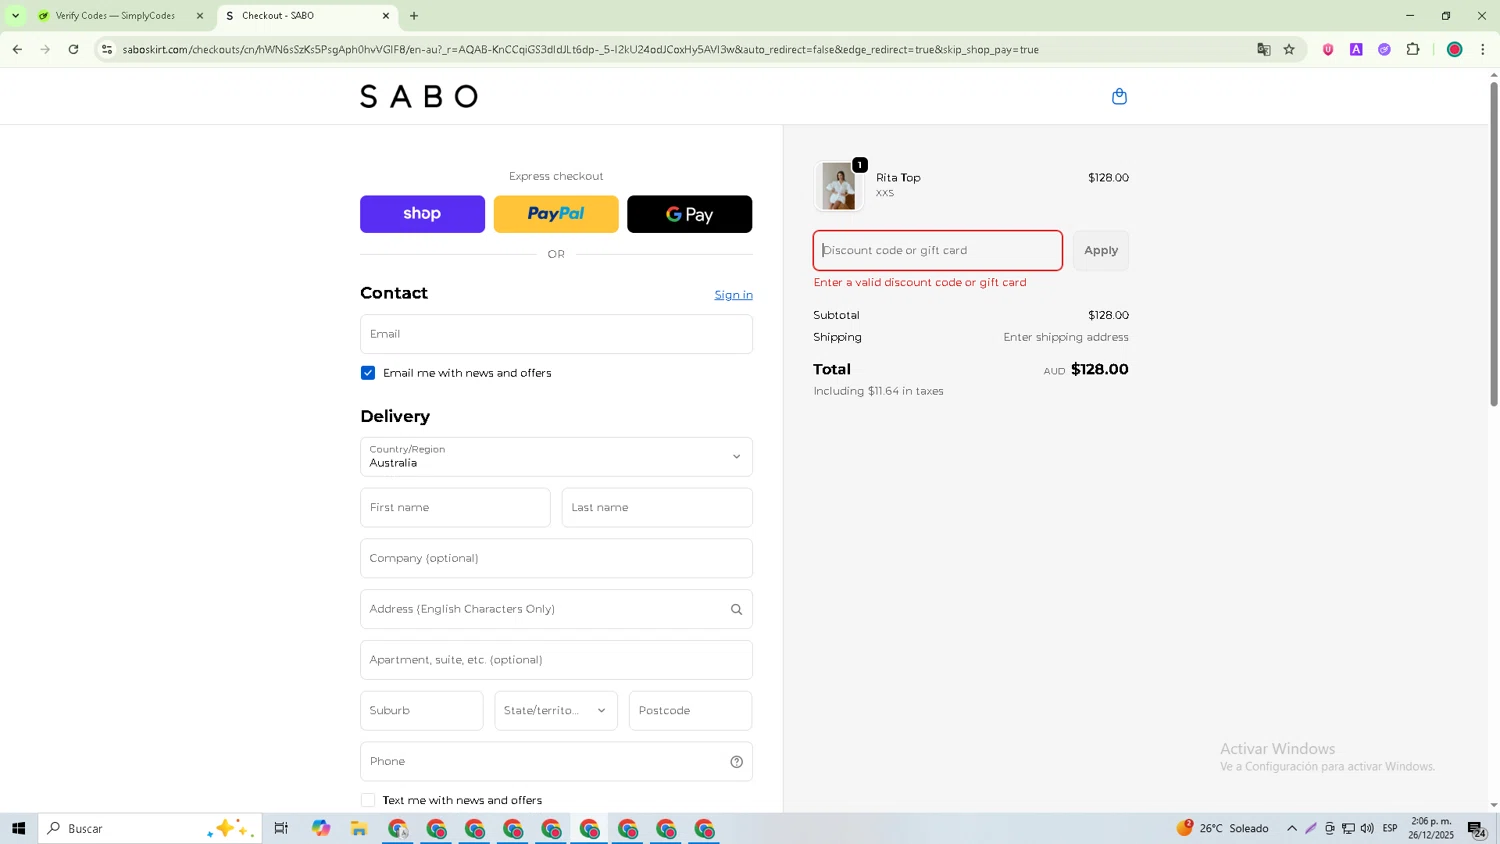This screenshot has height=844, width=1500.
Task: Open the notification center icon
Action: coord(1477,829)
